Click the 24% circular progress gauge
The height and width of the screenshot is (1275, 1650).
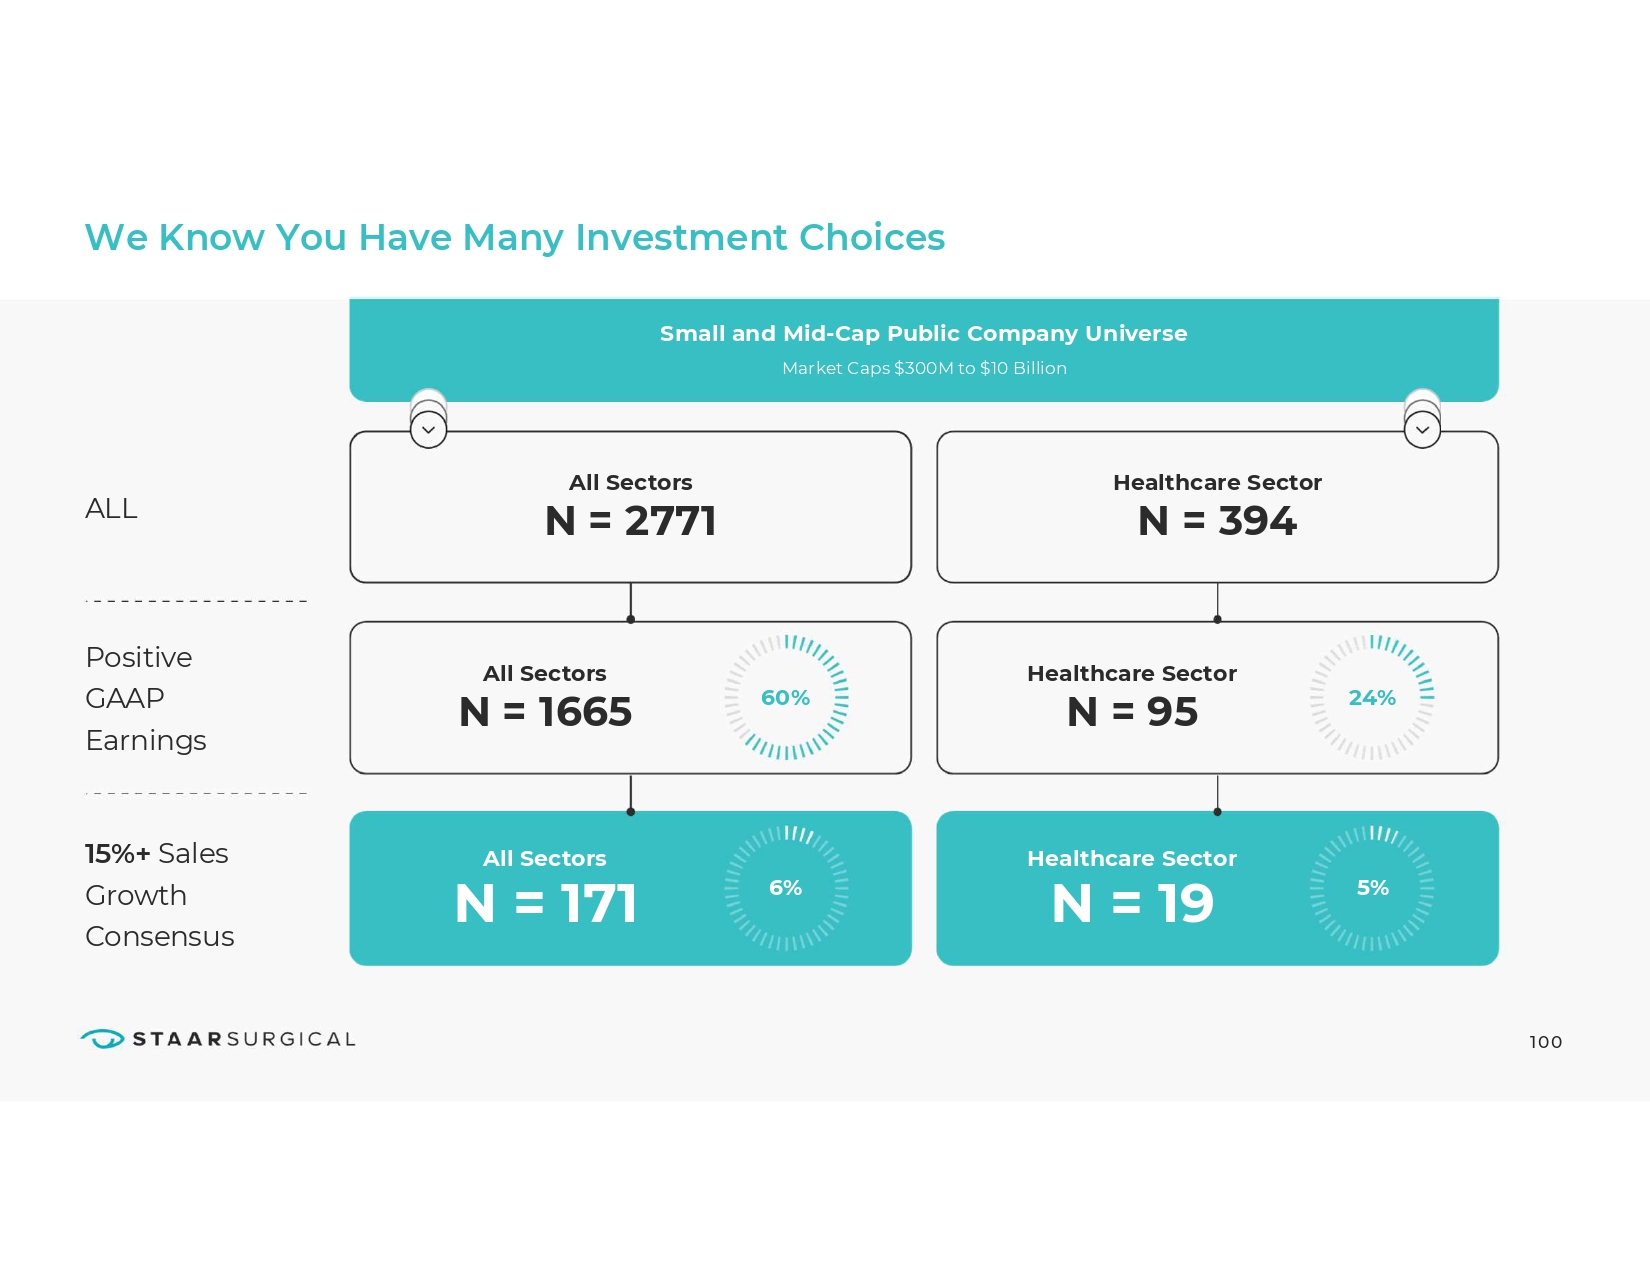pyautogui.click(x=1372, y=697)
